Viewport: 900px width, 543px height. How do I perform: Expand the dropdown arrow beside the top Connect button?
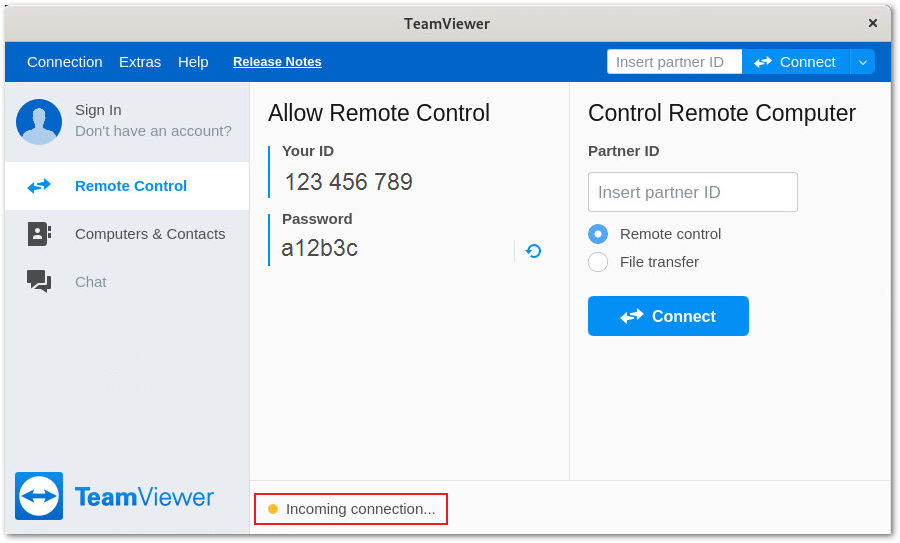pyautogui.click(x=862, y=62)
